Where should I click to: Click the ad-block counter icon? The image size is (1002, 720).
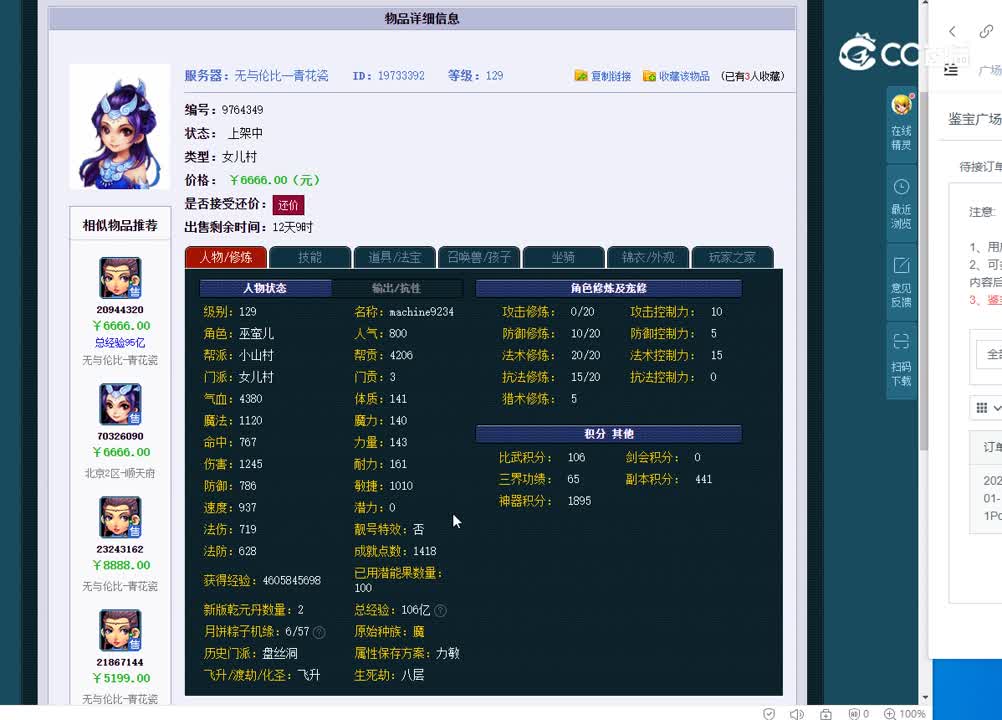coord(858,714)
